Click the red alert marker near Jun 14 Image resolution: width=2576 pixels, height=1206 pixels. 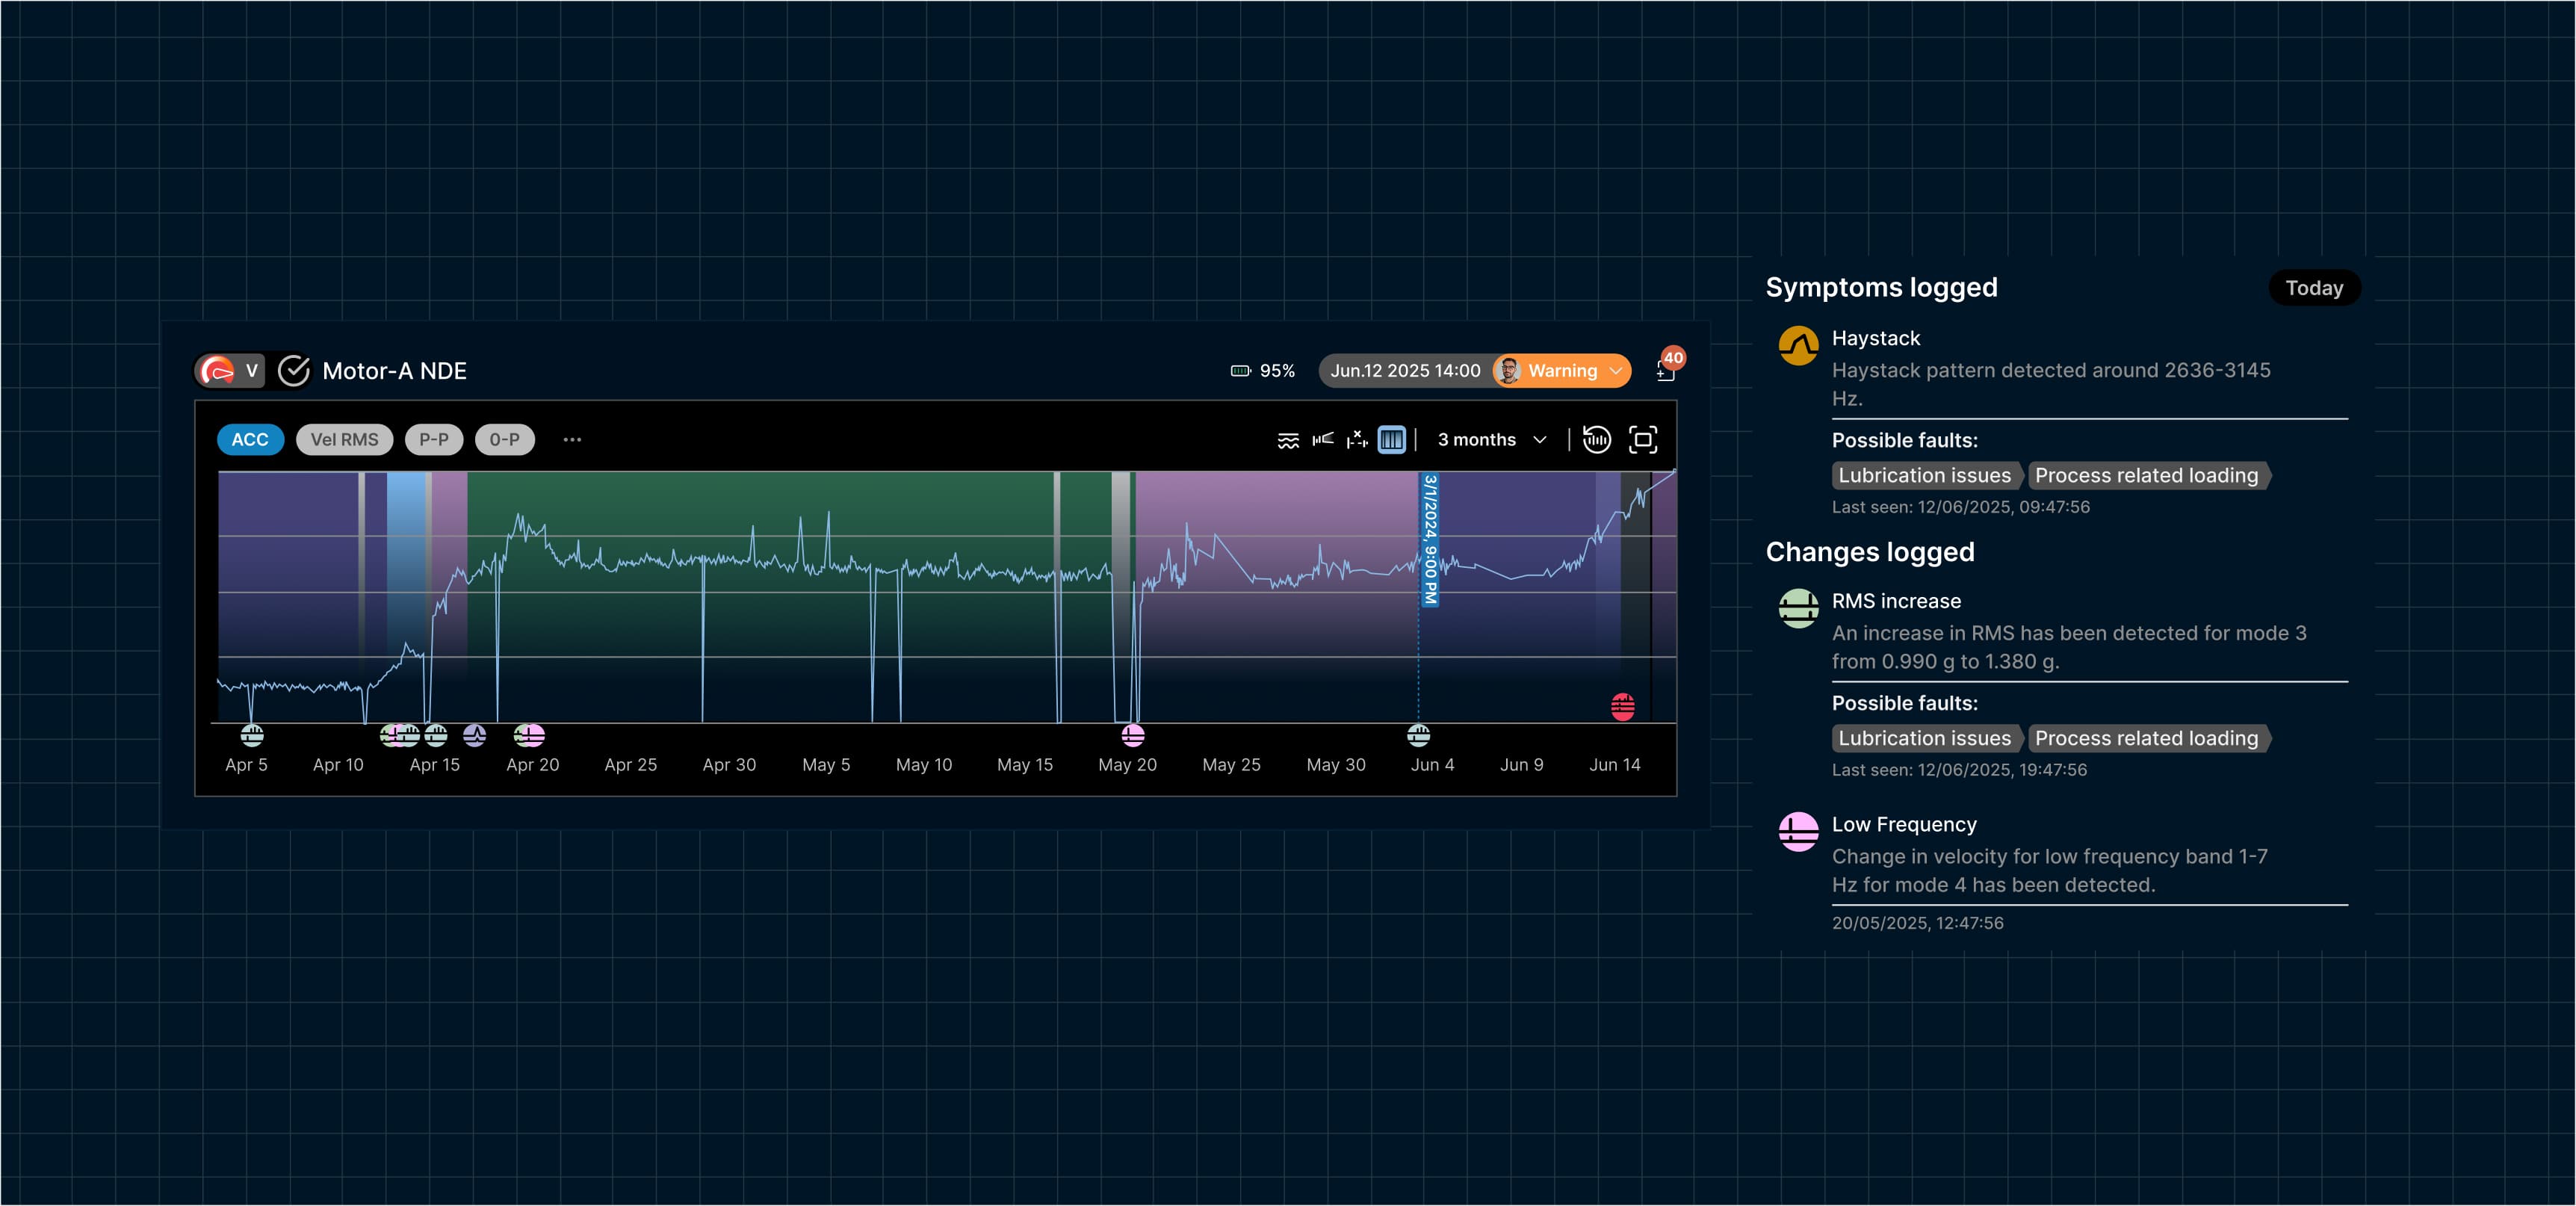1623,707
